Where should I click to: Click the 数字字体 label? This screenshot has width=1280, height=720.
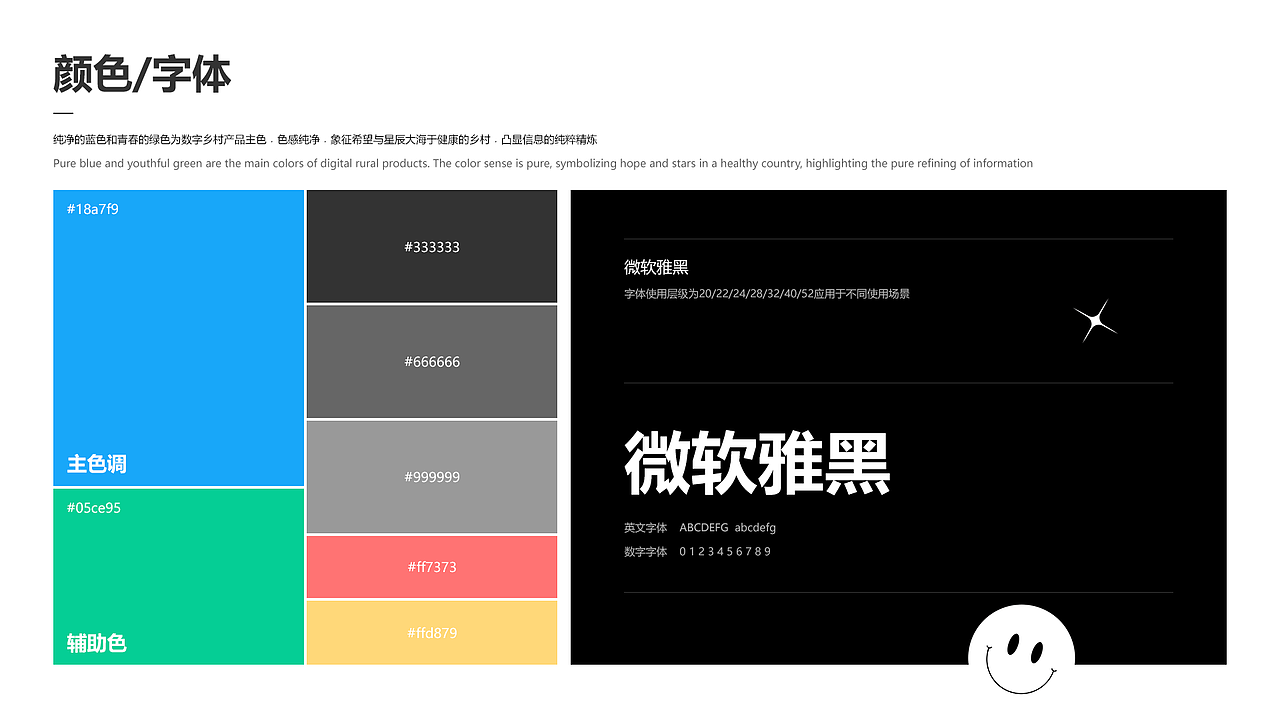[x=644, y=551]
